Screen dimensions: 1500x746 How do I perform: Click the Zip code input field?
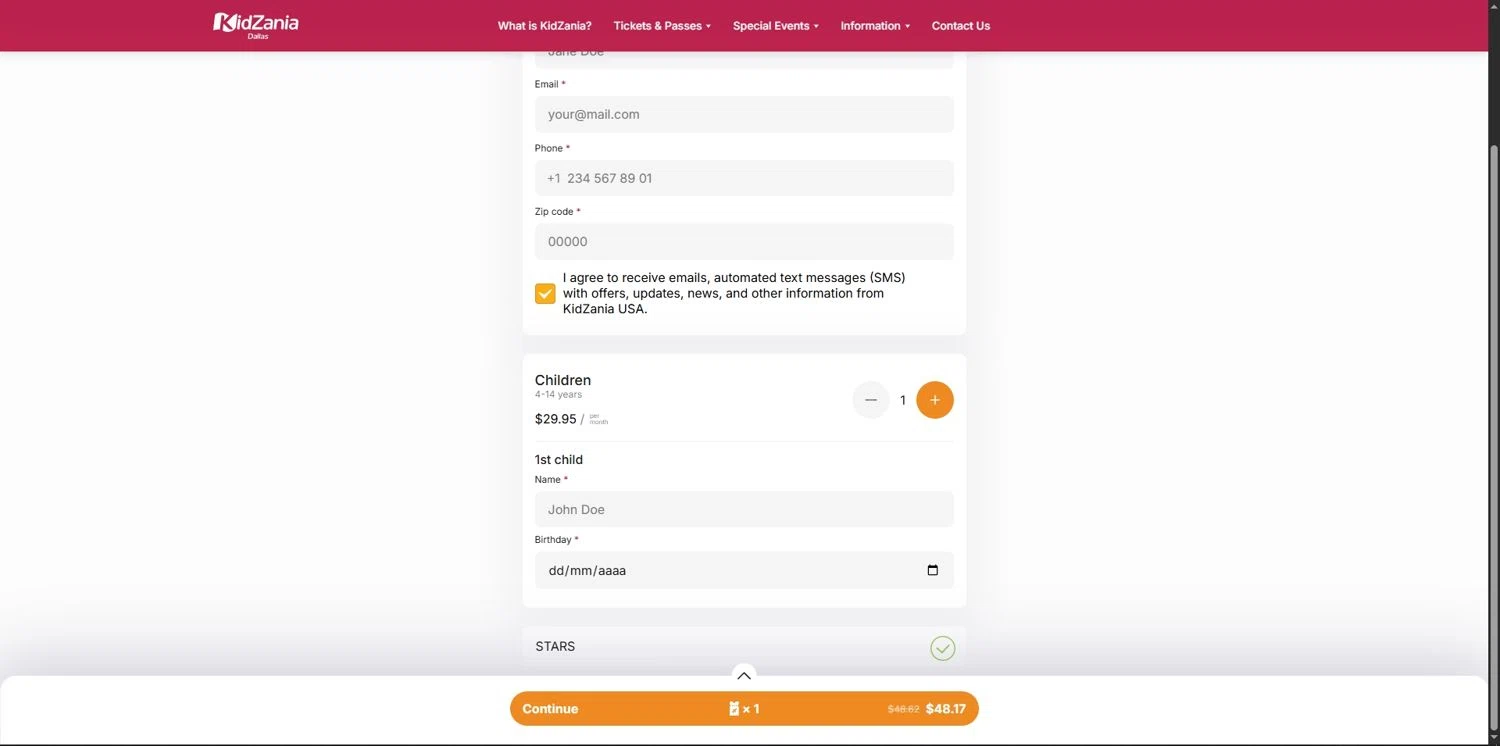(x=744, y=241)
